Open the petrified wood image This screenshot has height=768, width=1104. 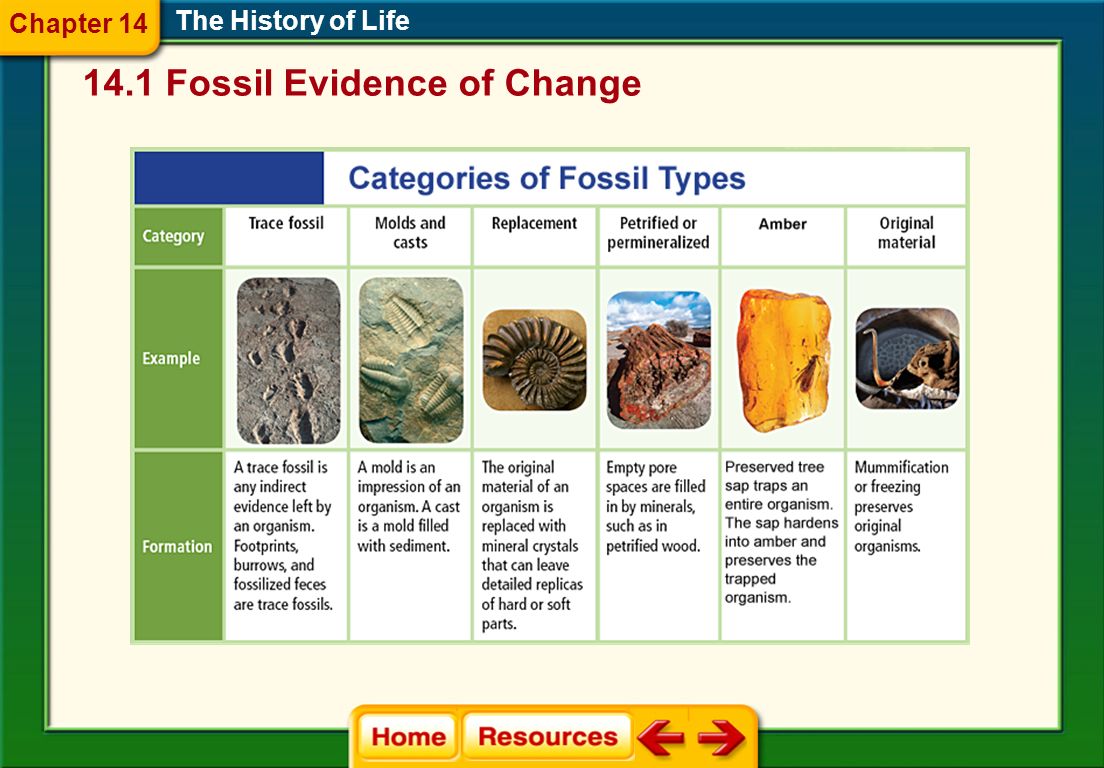[658, 360]
